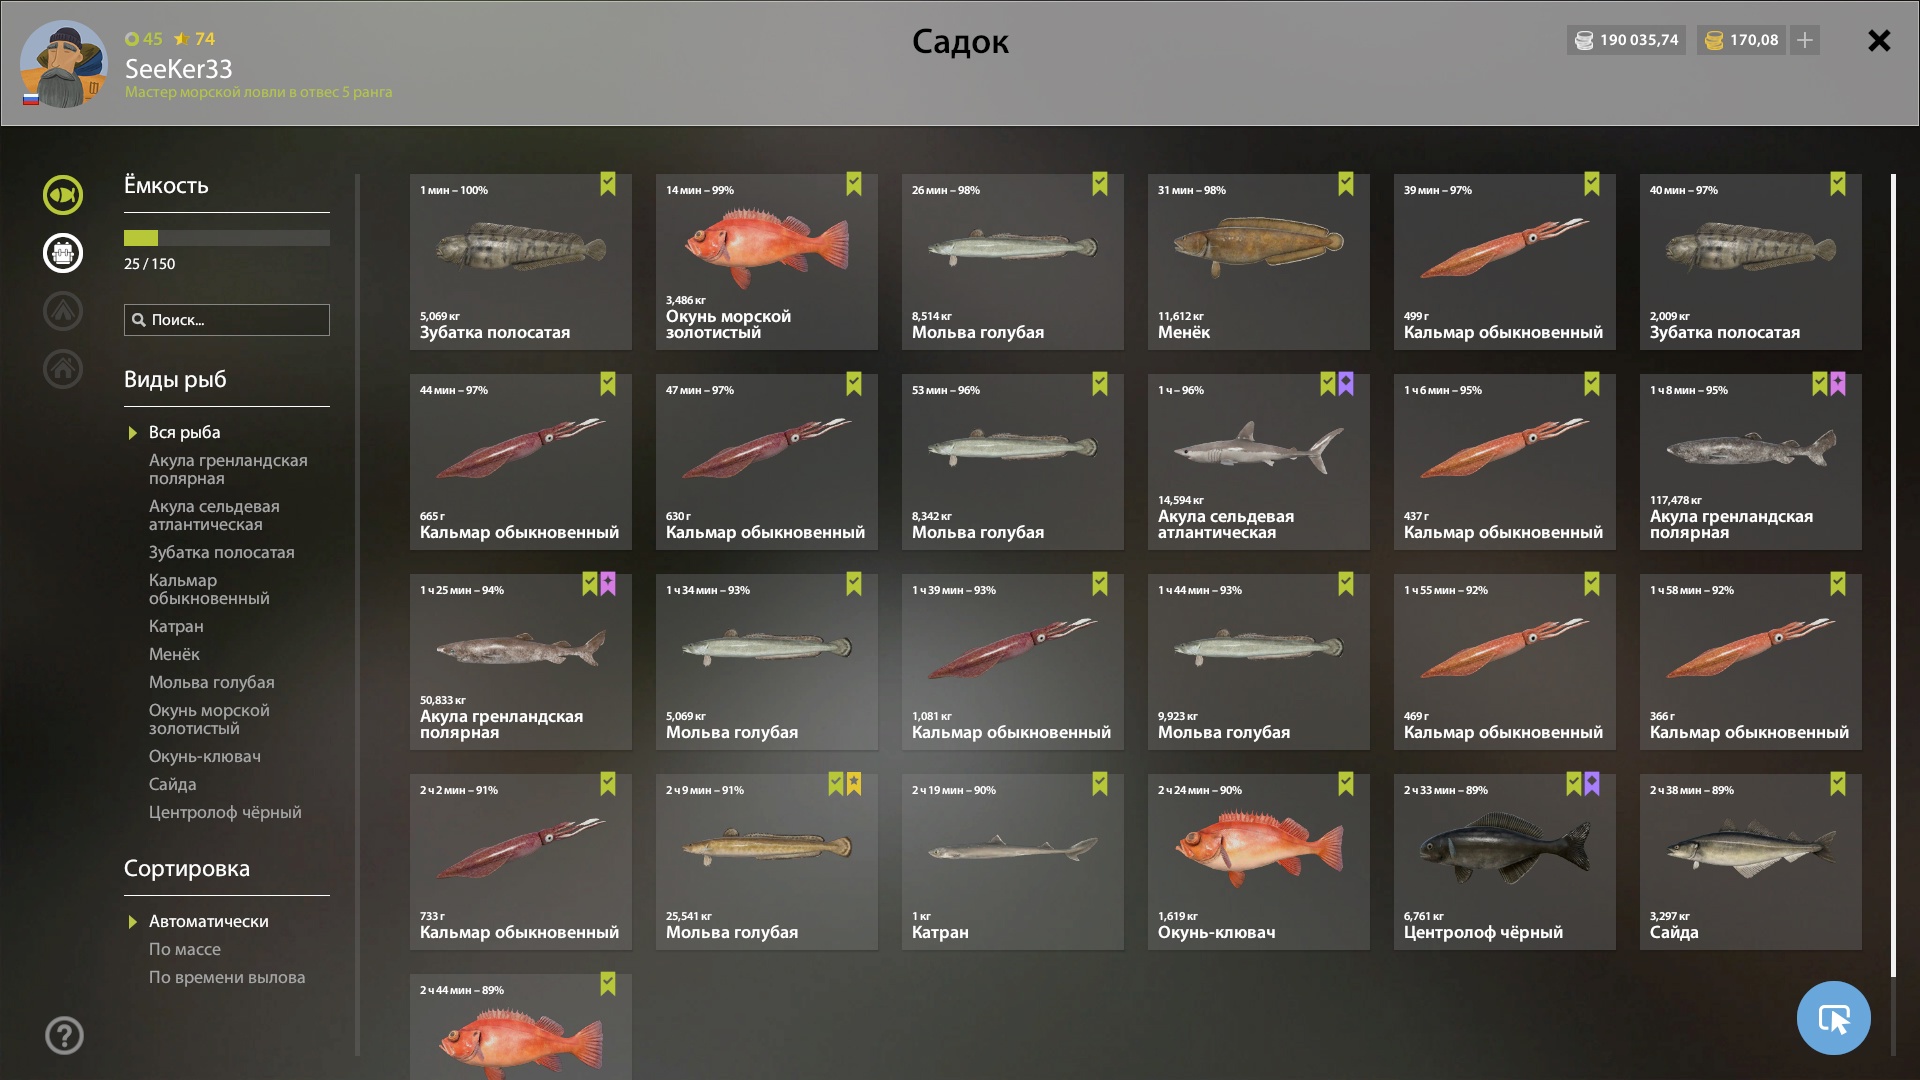Select the second round sidebar net icon
This screenshot has height=1080, width=1920.
tap(63, 253)
